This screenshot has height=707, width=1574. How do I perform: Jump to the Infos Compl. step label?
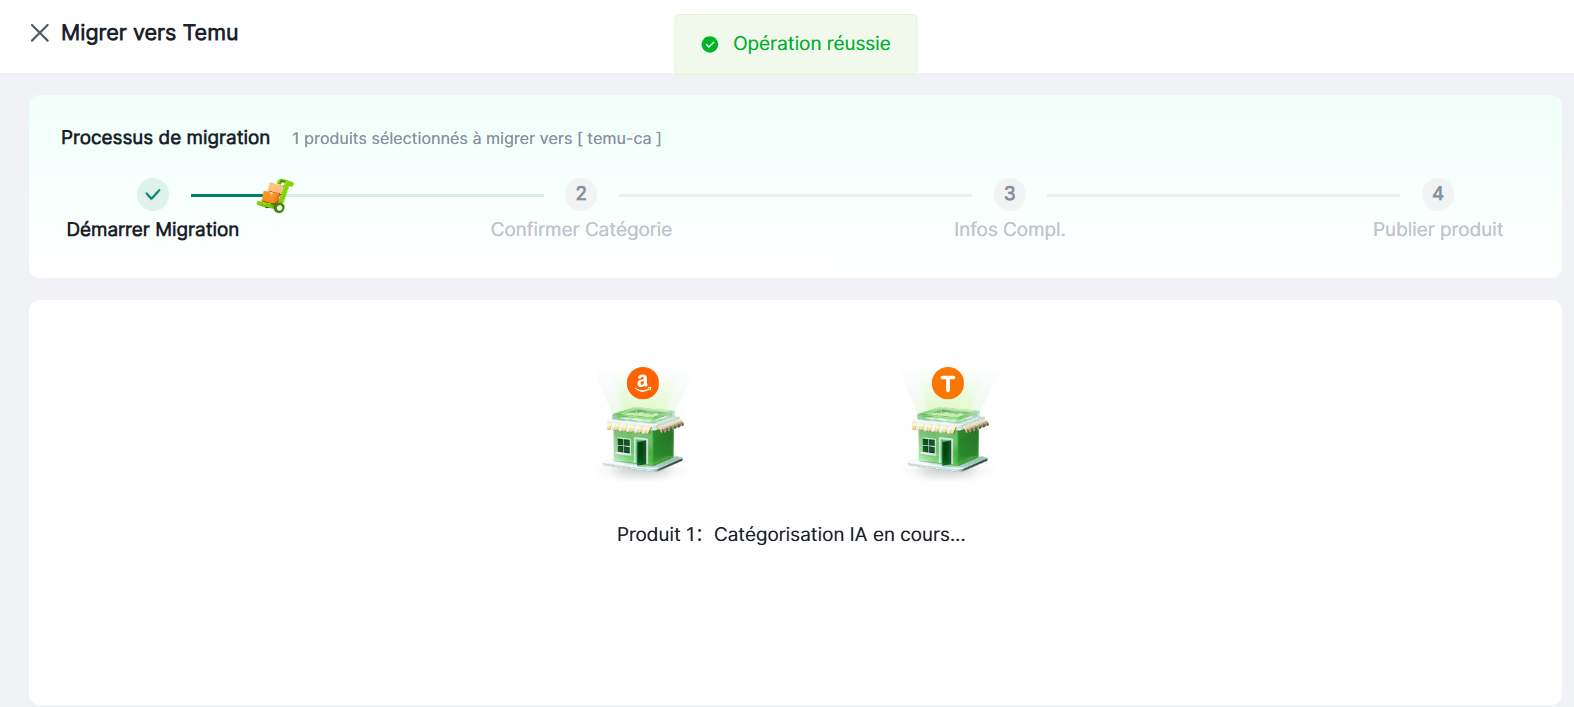point(1009,230)
